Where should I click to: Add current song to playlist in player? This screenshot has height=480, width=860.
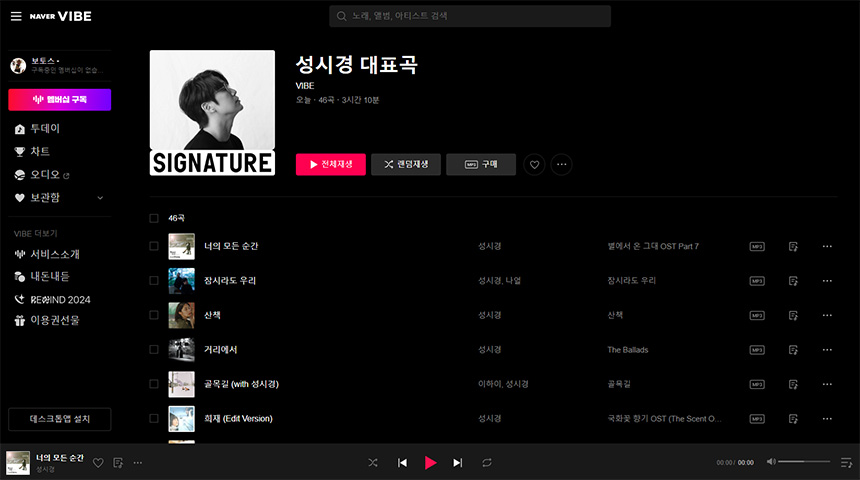click(118, 463)
